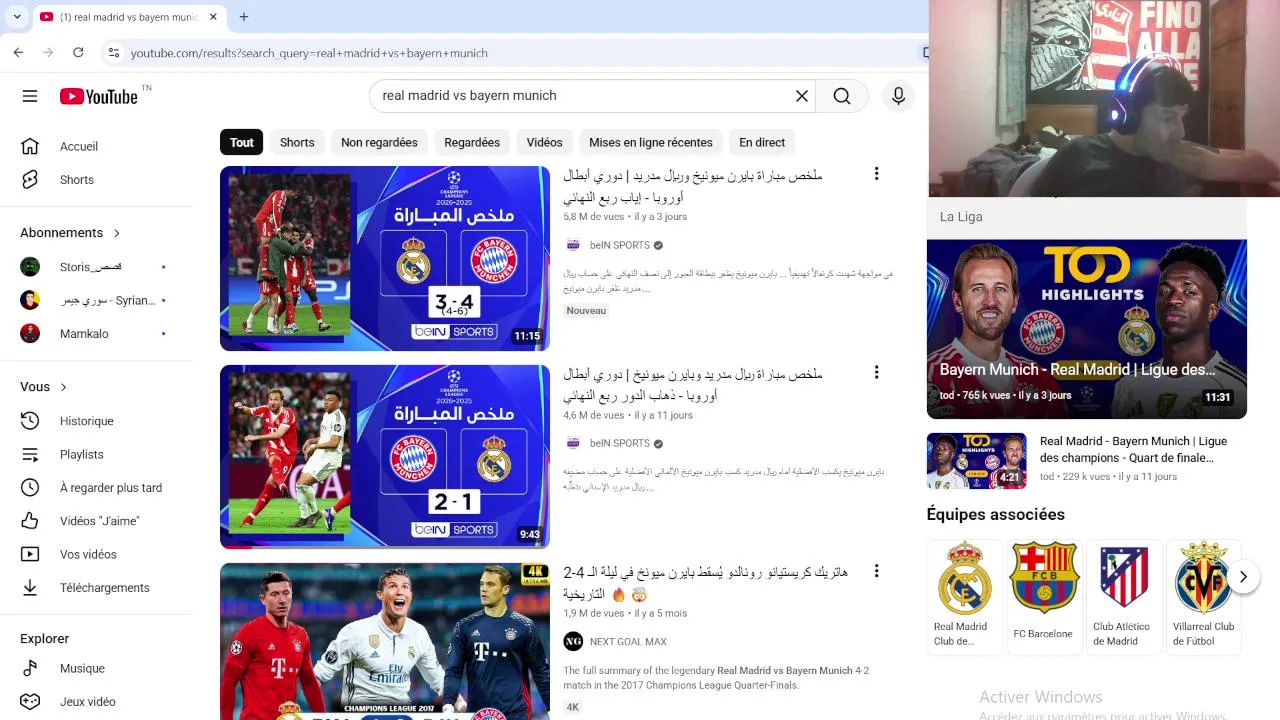
Task: Open the YouTube hamburger guide menu
Action: [x=30, y=96]
